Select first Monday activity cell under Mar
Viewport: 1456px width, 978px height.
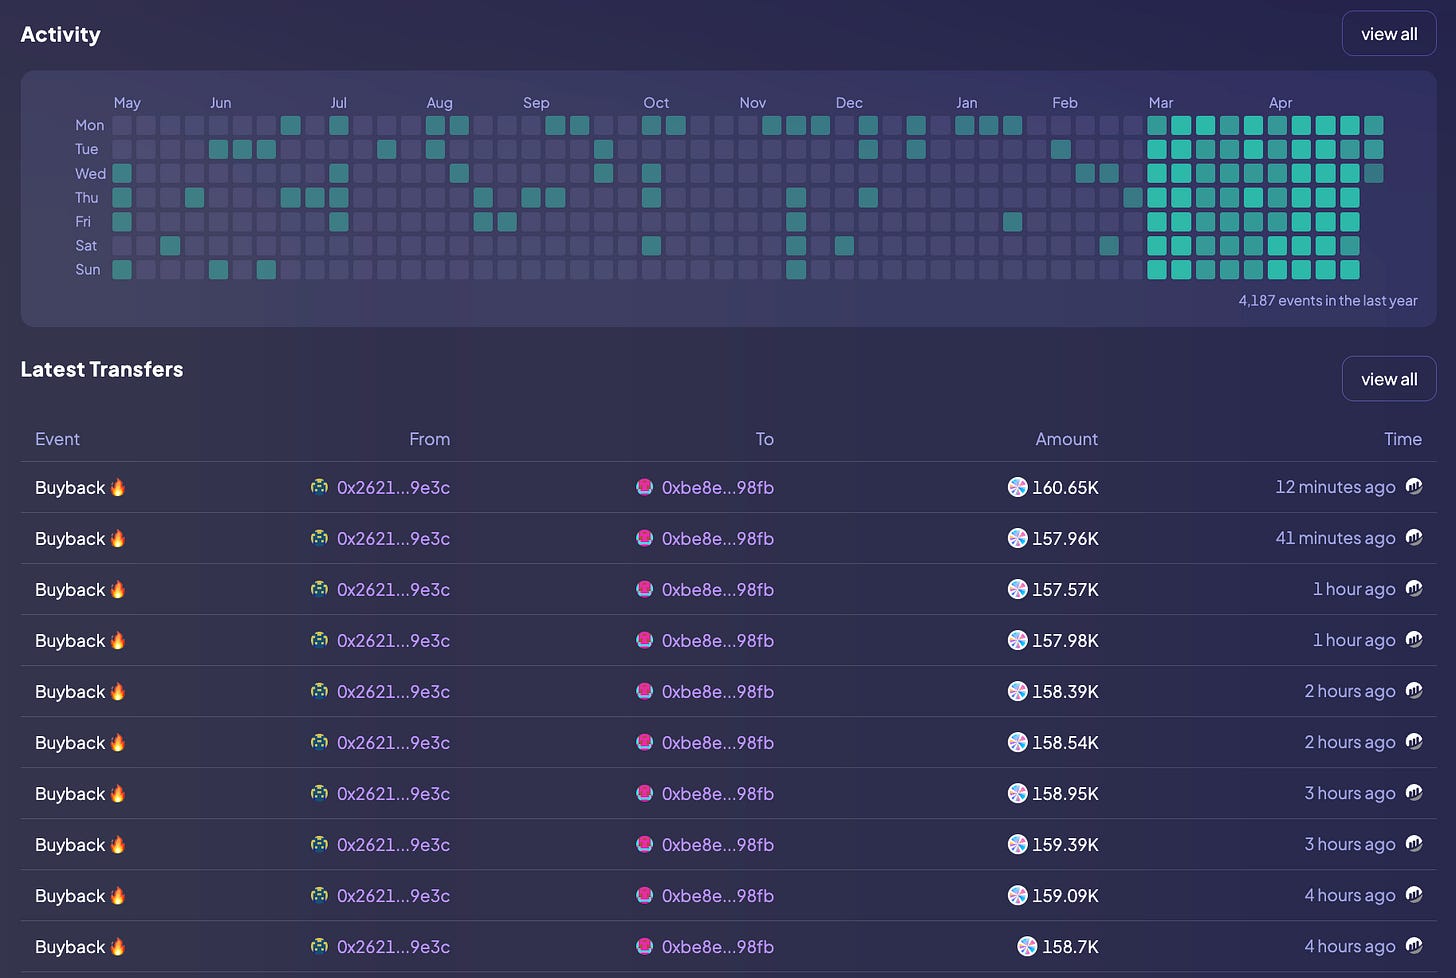1157,125
